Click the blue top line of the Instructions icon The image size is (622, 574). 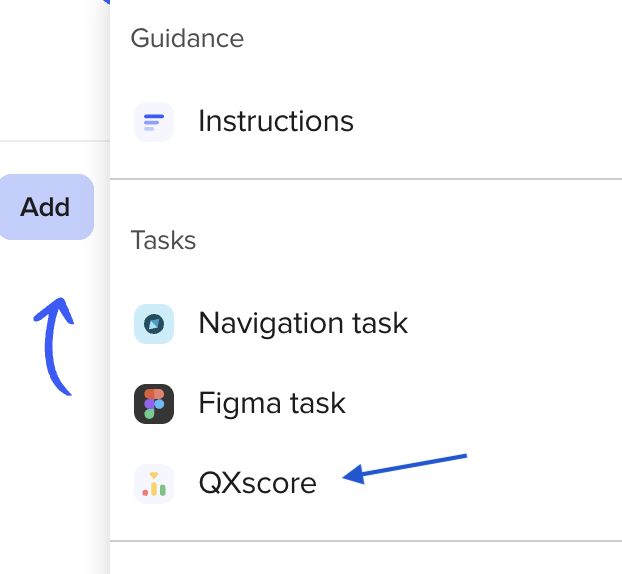[x=154, y=117]
